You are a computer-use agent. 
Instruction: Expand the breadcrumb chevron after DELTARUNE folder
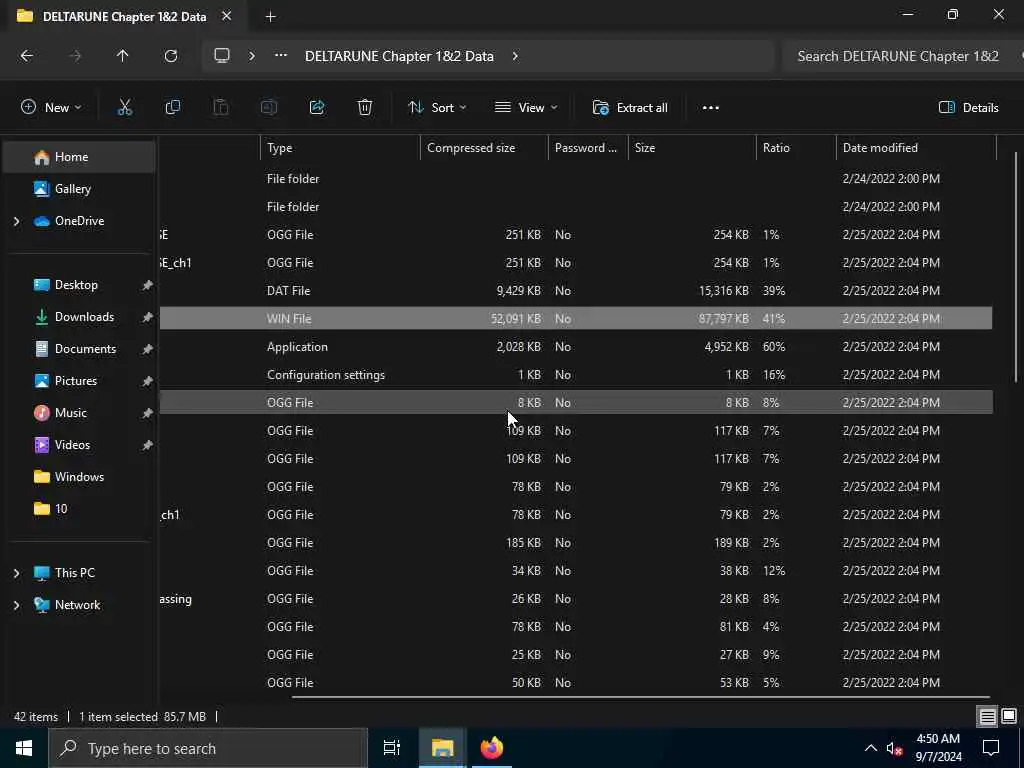(515, 56)
